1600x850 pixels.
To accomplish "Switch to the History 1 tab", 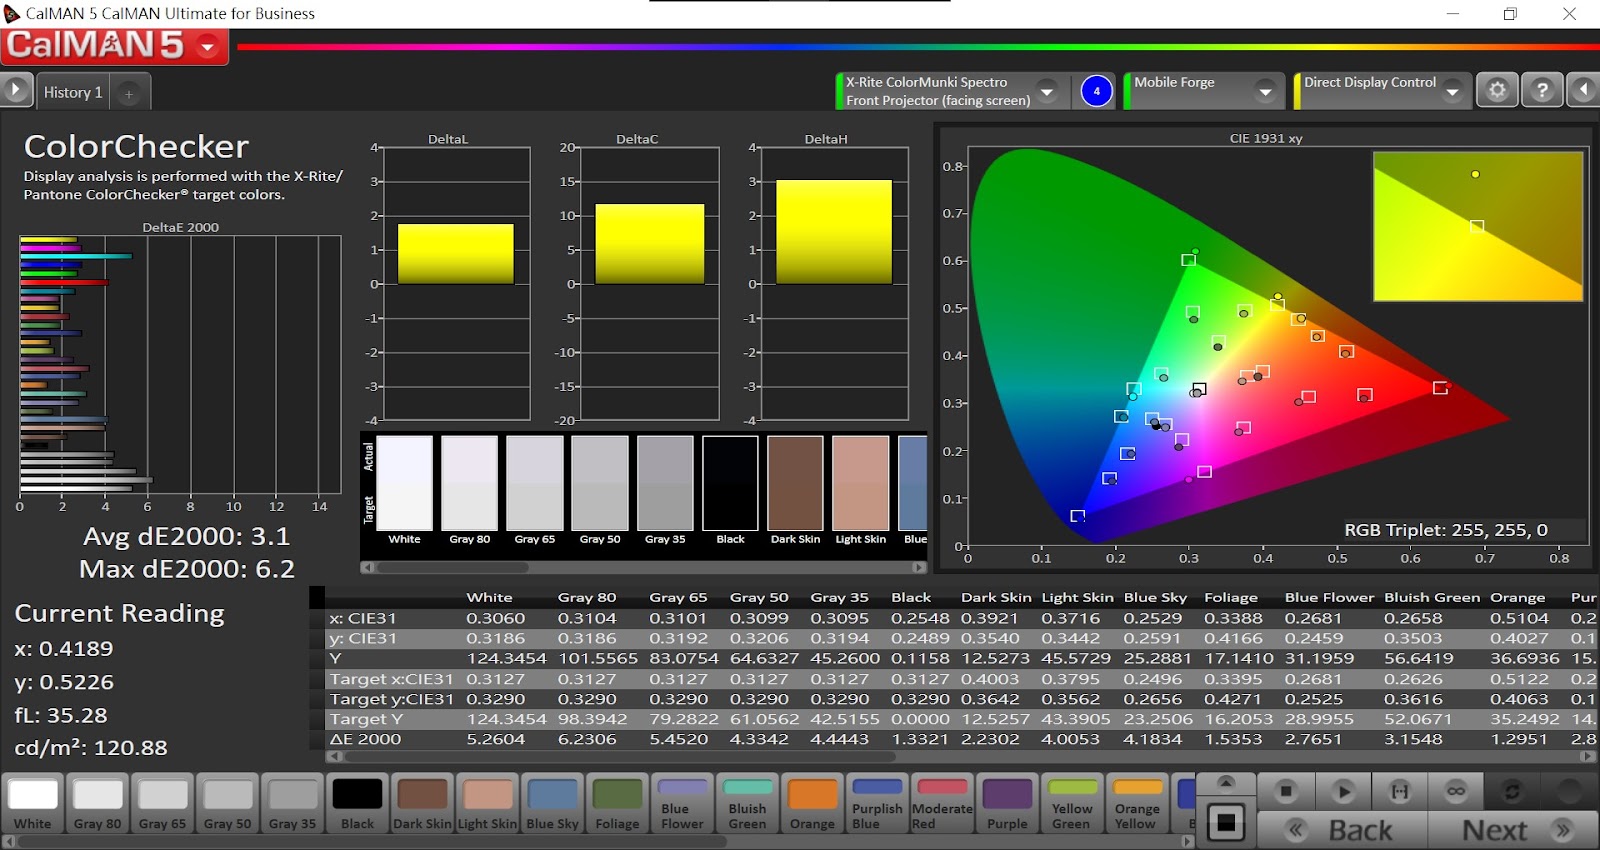I will (x=73, y=92).
